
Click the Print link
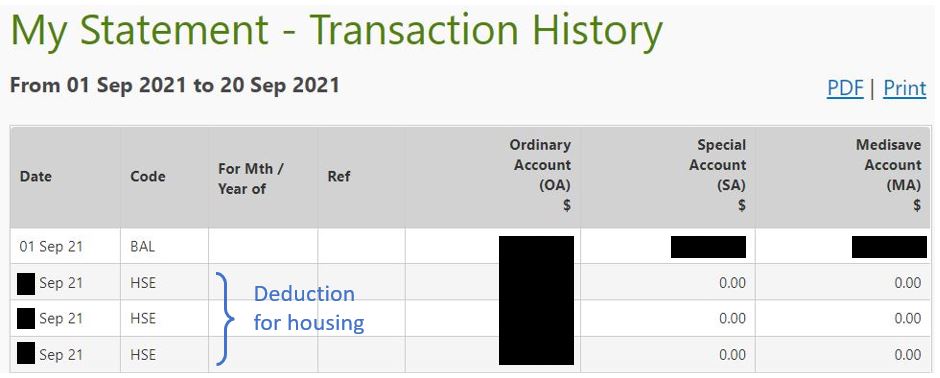(x=905, y=88)
